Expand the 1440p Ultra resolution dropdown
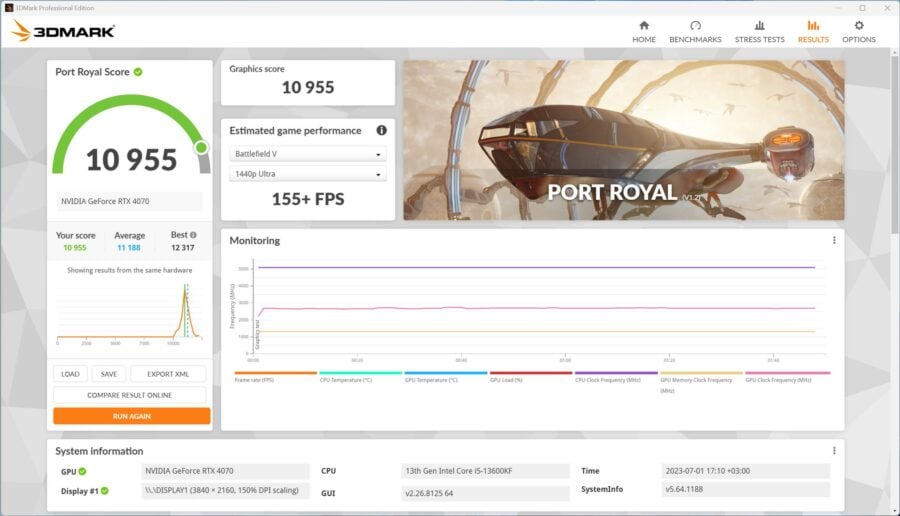This screenshot has width=900, height=516. (x=308, y=174)
